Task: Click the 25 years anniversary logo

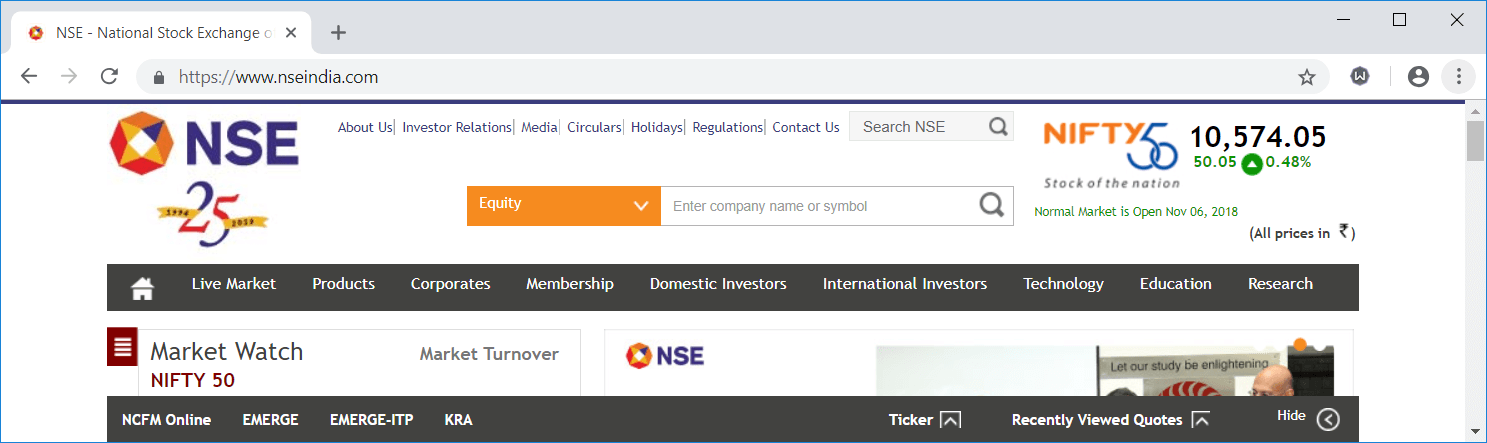Action: pos(213,213)
